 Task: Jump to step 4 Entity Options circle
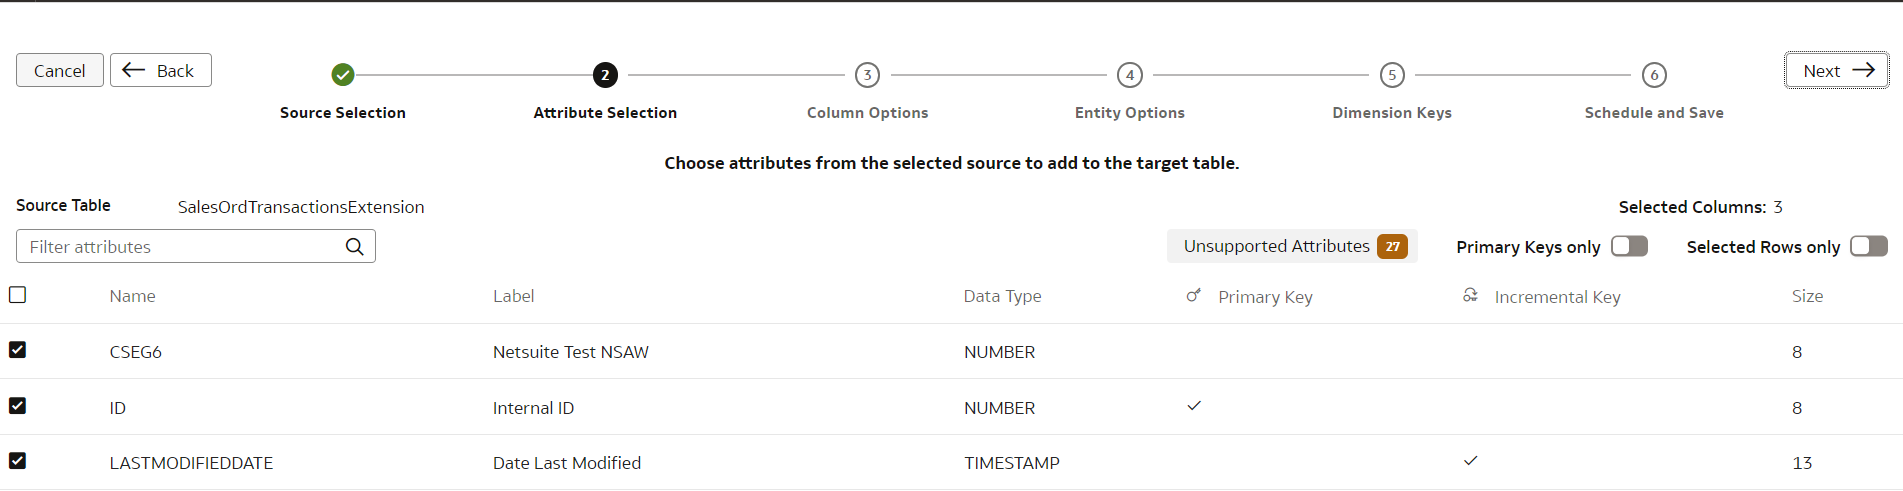(1130, 75)
